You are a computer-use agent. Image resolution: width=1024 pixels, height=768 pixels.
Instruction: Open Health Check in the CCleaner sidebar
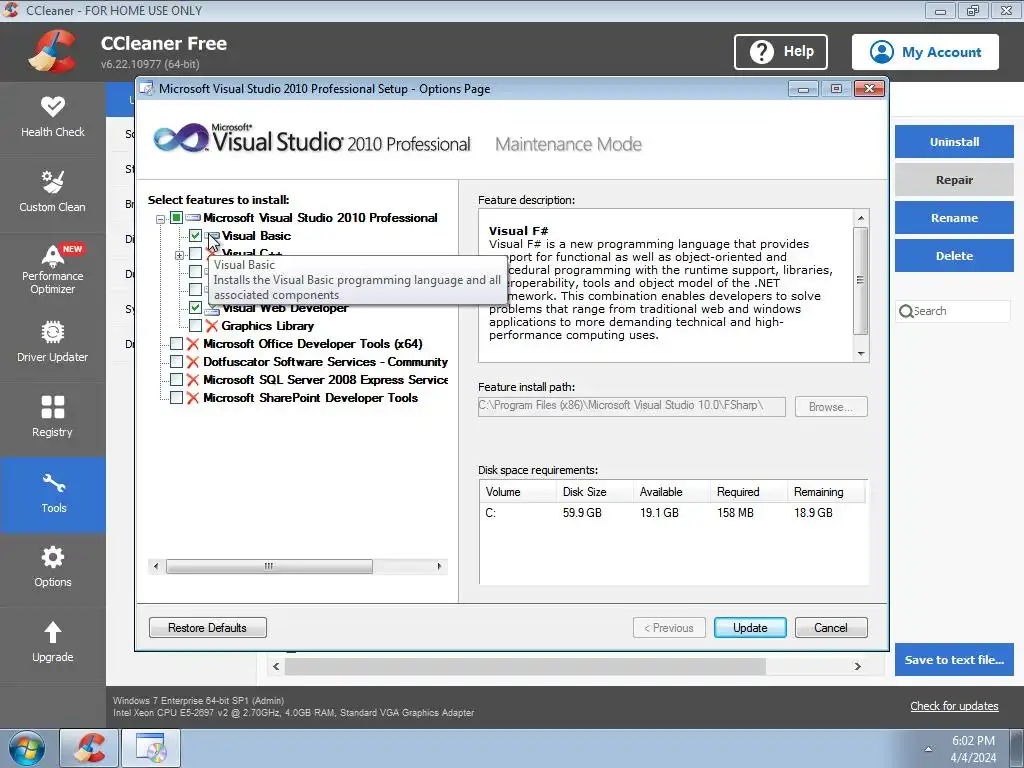(52, 118)
